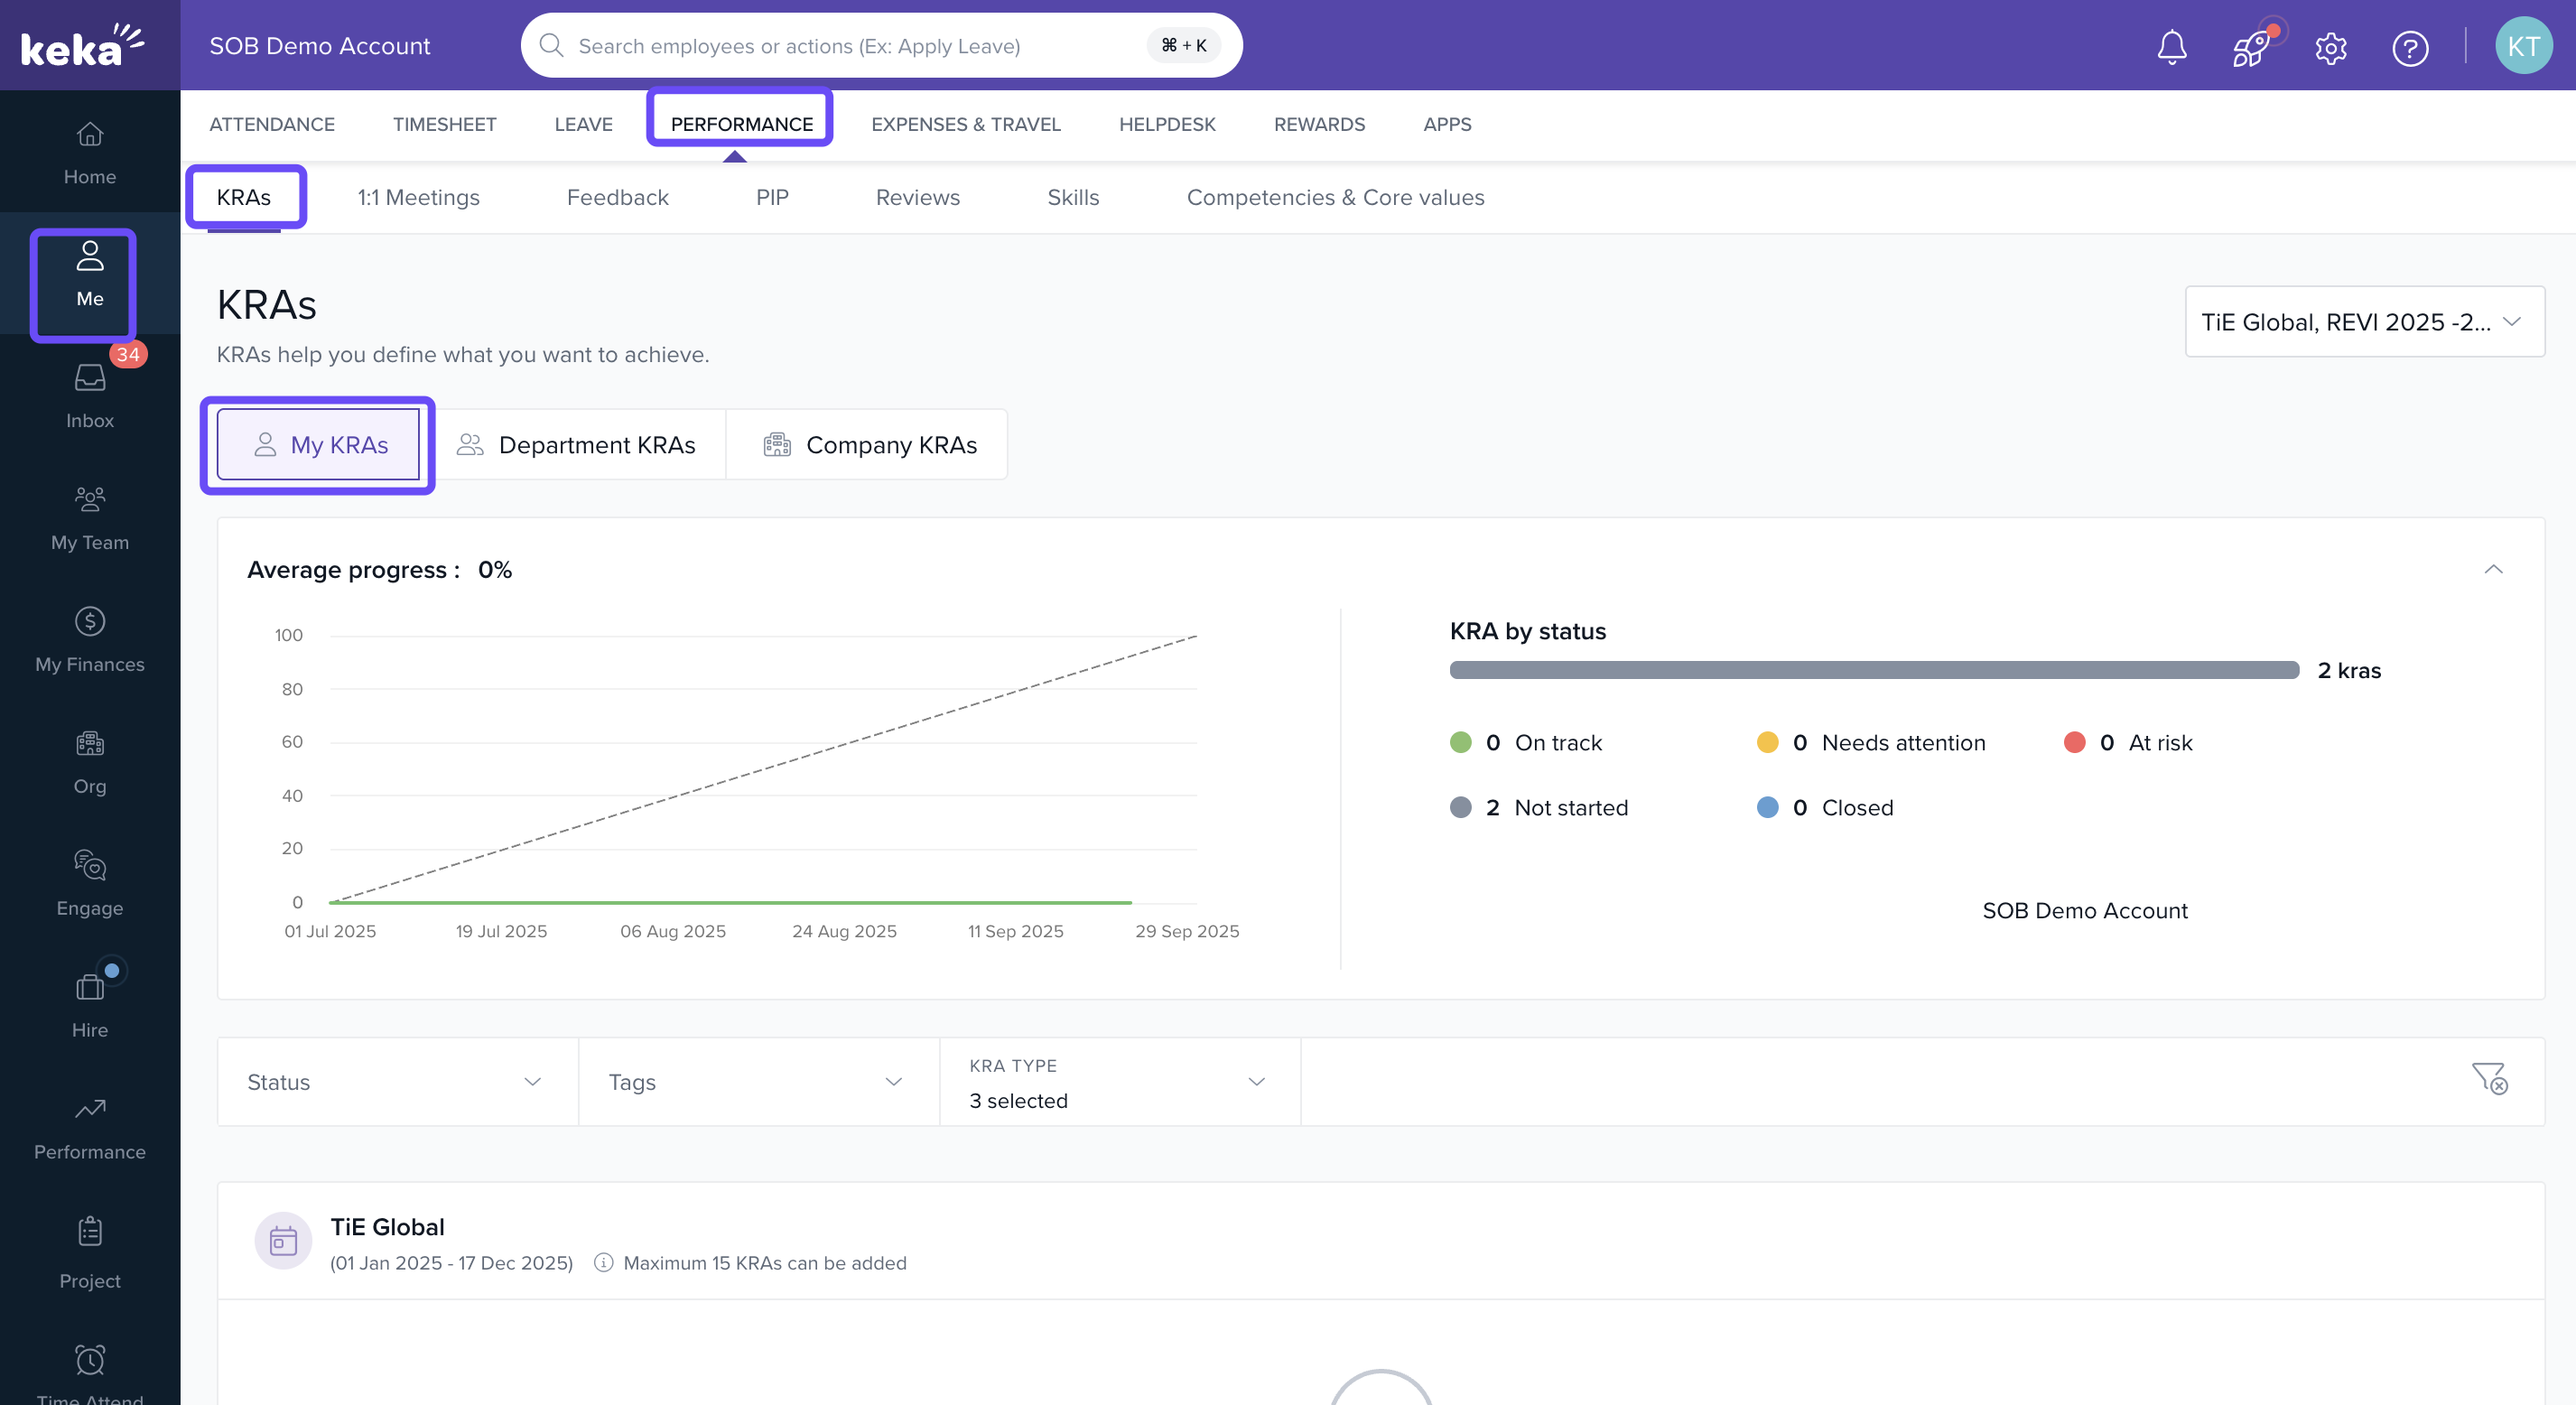Open the notifications bell icon

(2171, 46)
